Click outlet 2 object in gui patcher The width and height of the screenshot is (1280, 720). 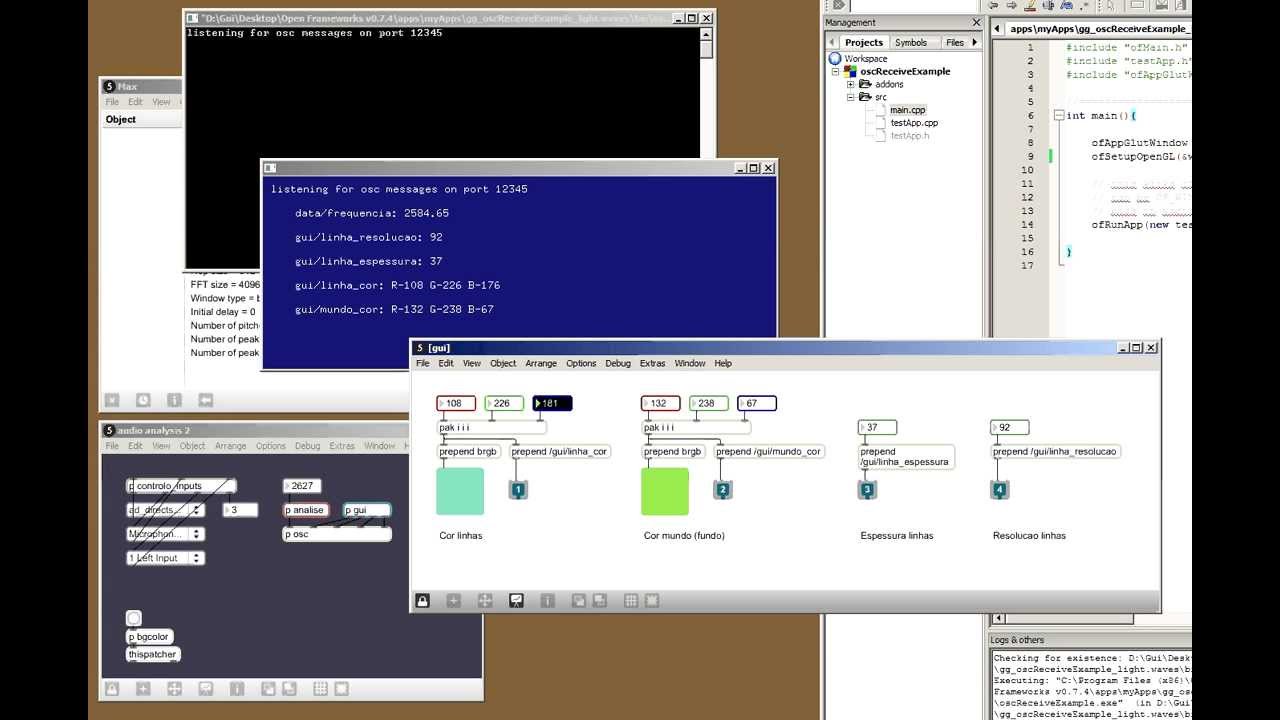coord(722,490)
